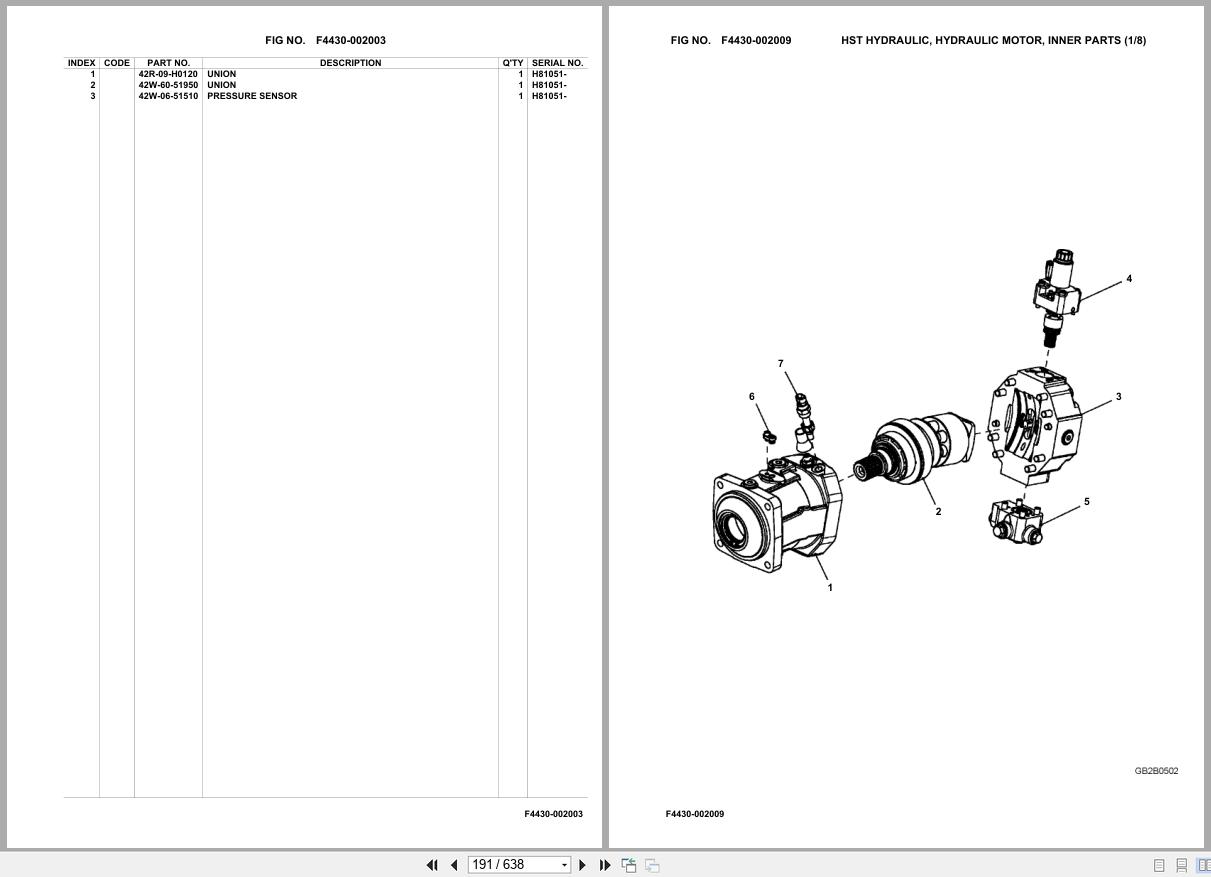Click the DESCRIPTION column header
Screen dimensions: 1211x877
click(x=350, y=63)
